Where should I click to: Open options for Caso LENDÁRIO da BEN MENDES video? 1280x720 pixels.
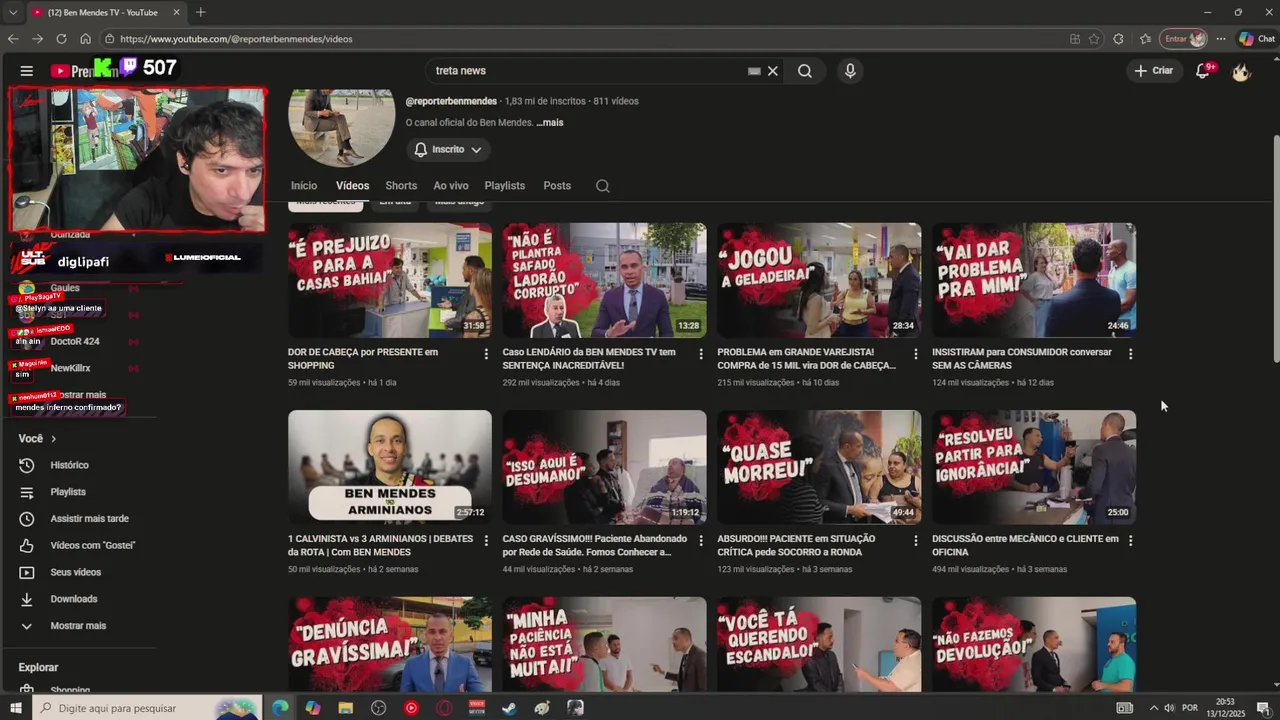701,354
